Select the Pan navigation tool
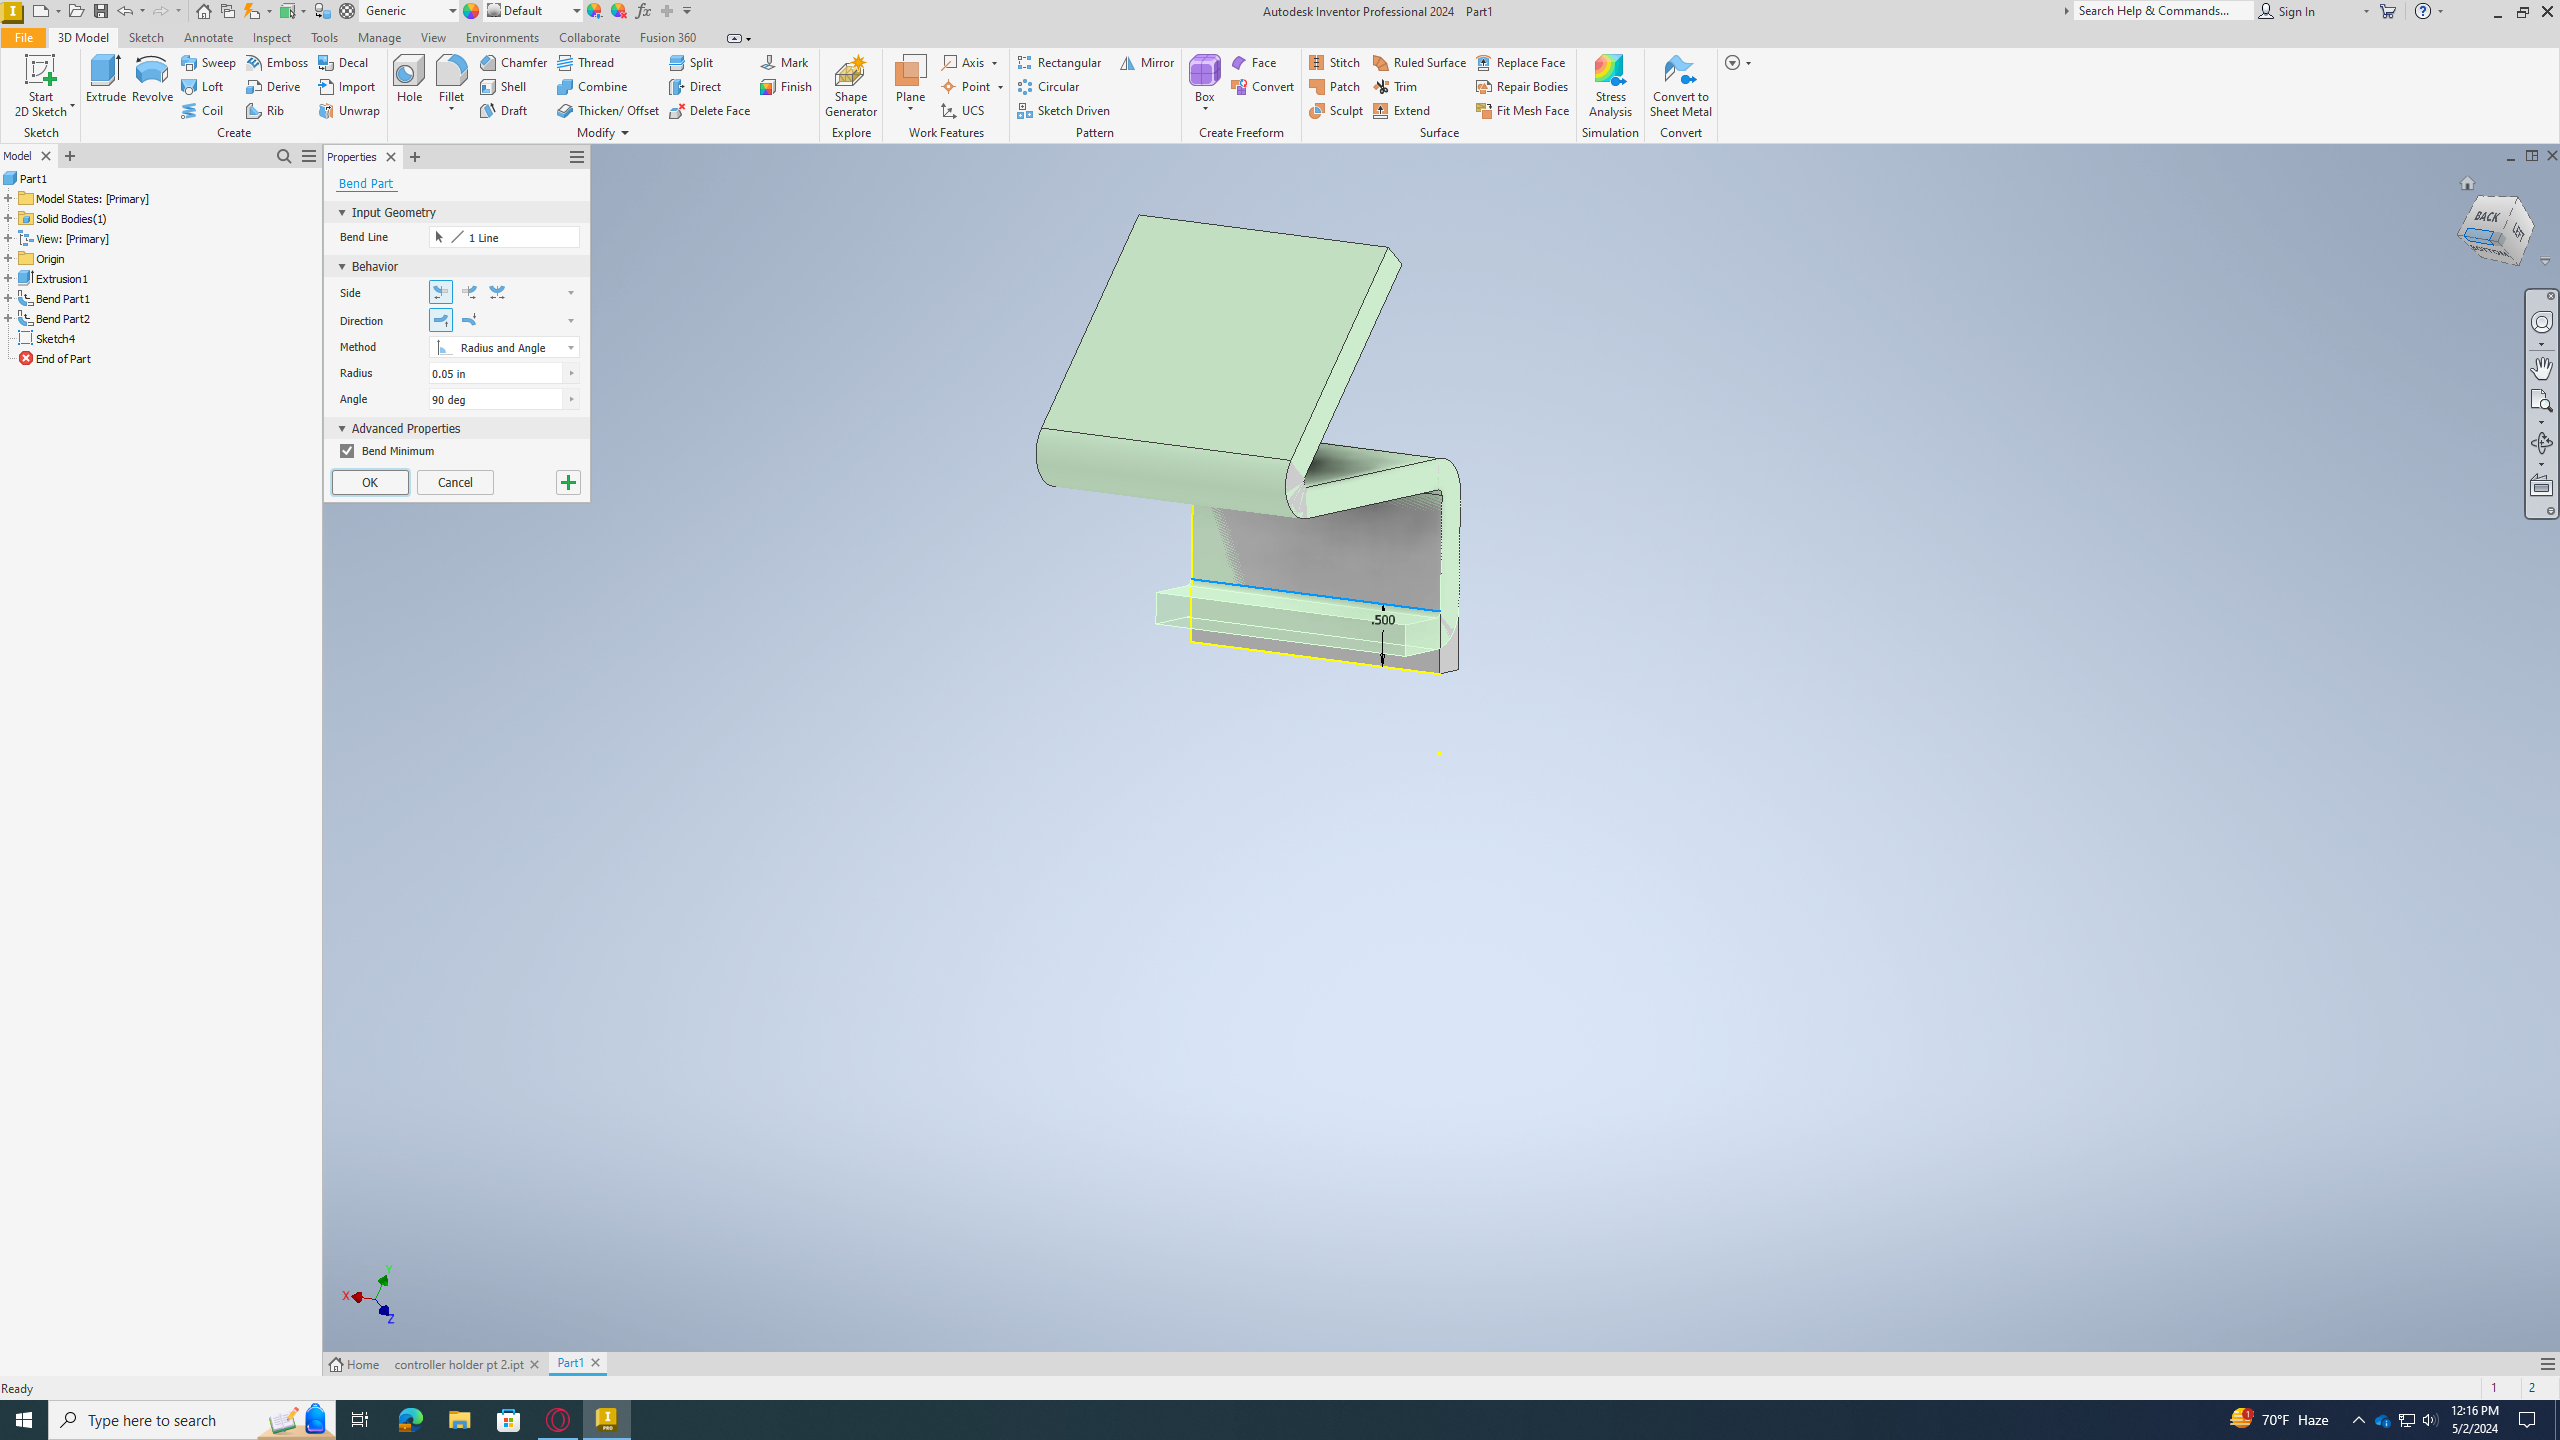Image resolution: width=2560 pixels, height=1440 pixels. point(2541,367)
